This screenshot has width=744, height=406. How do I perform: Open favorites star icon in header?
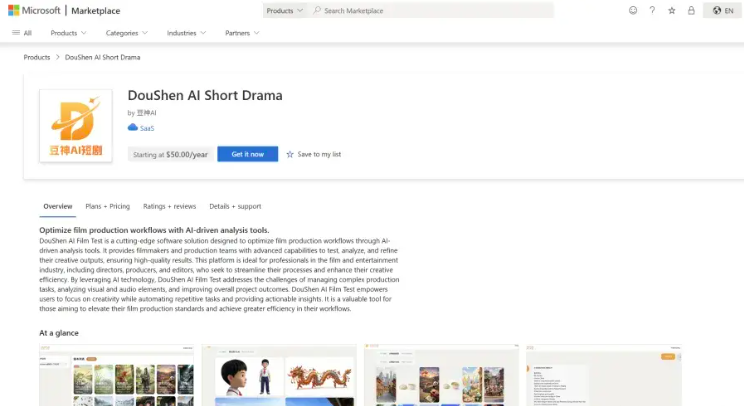coord(671,10)
